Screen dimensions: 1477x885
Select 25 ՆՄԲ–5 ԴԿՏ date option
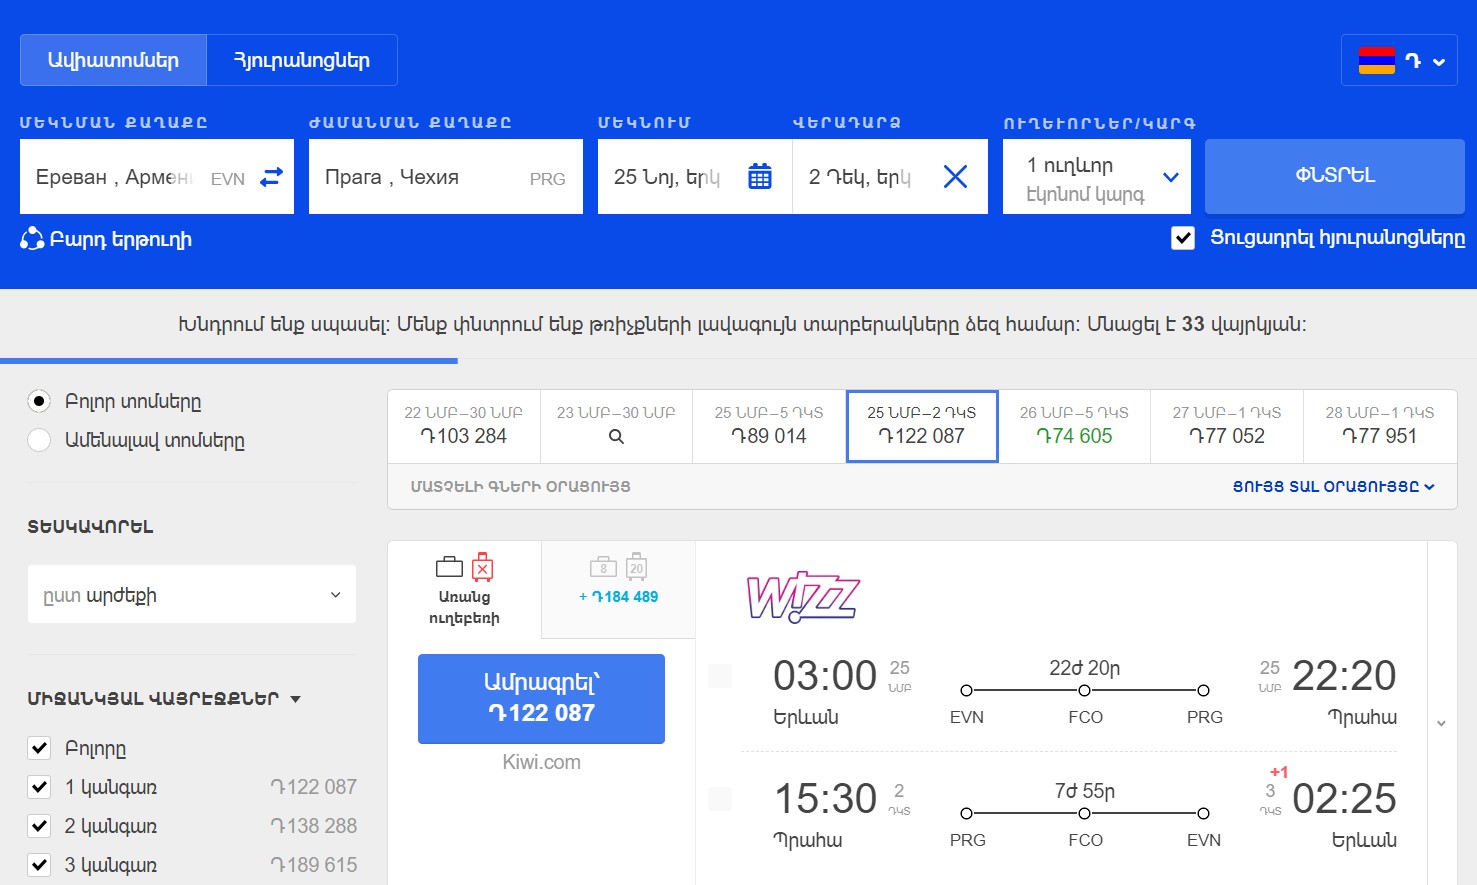coord(769,426)
